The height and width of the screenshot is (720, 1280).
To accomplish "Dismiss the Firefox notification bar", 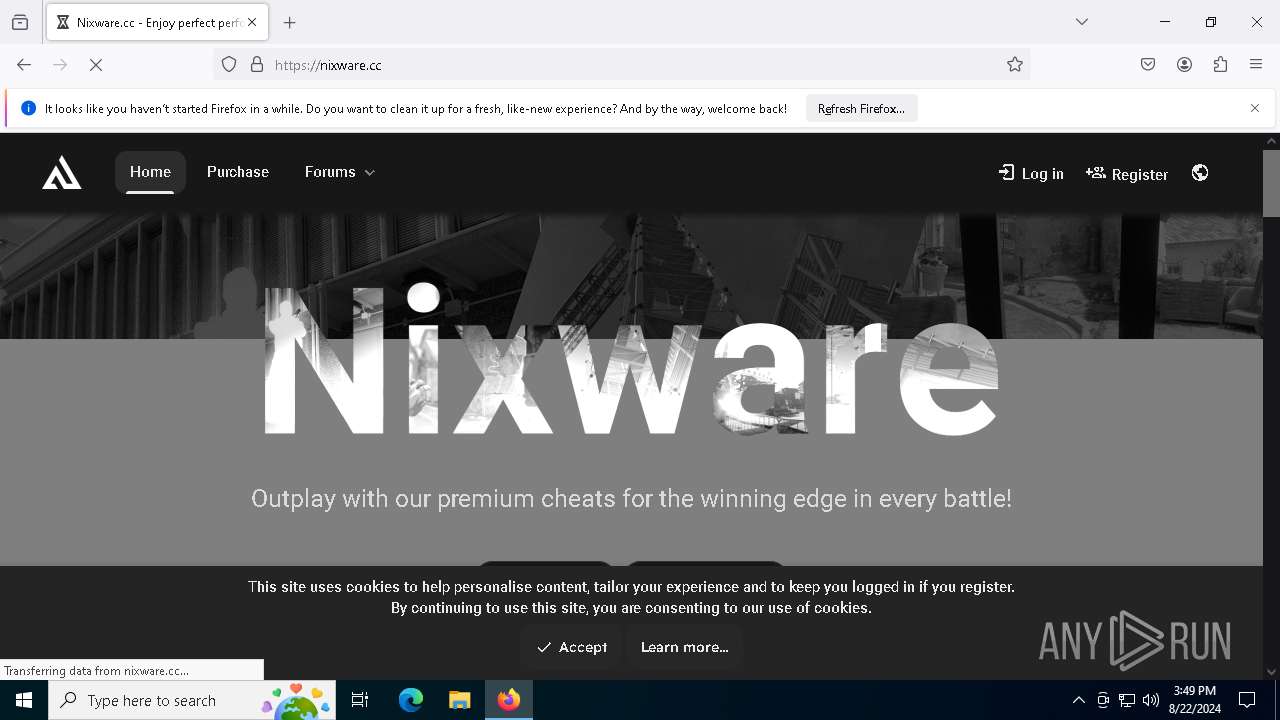I will tap(1255, 108).
